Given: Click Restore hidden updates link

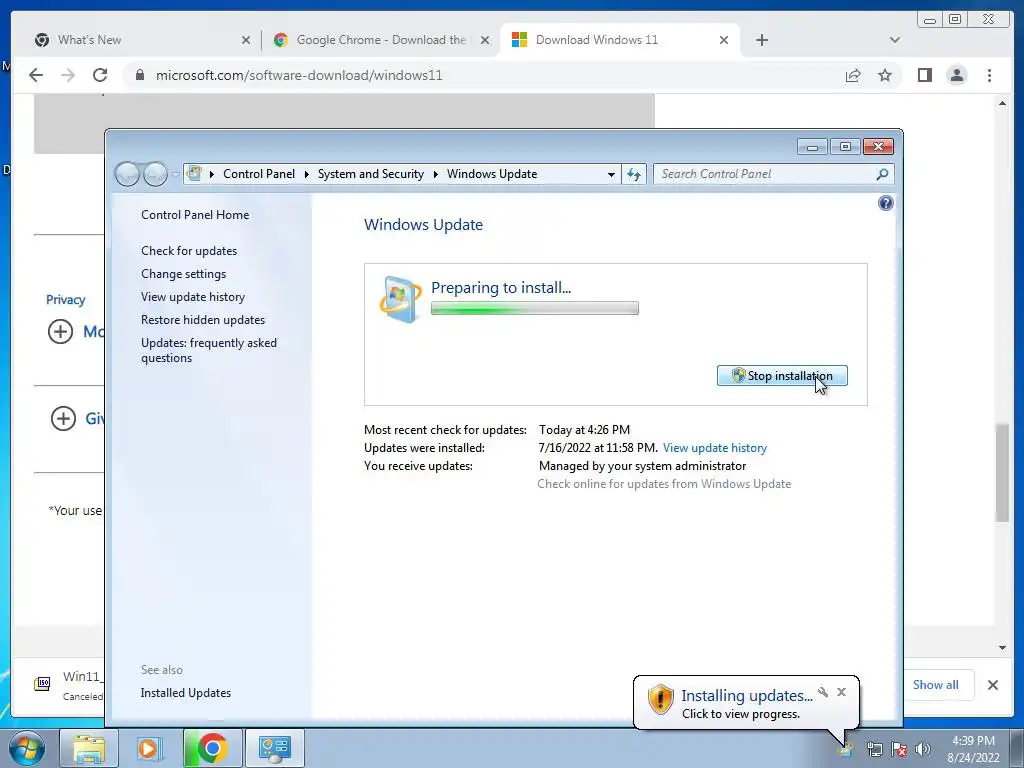Looking at the screenshot, I should 203,319.
